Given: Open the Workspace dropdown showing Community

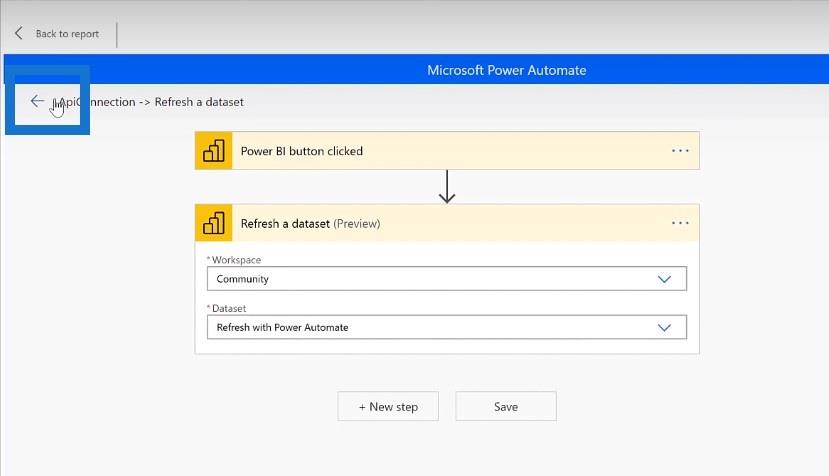Looking at the screenshot, I should pos(447,279).
